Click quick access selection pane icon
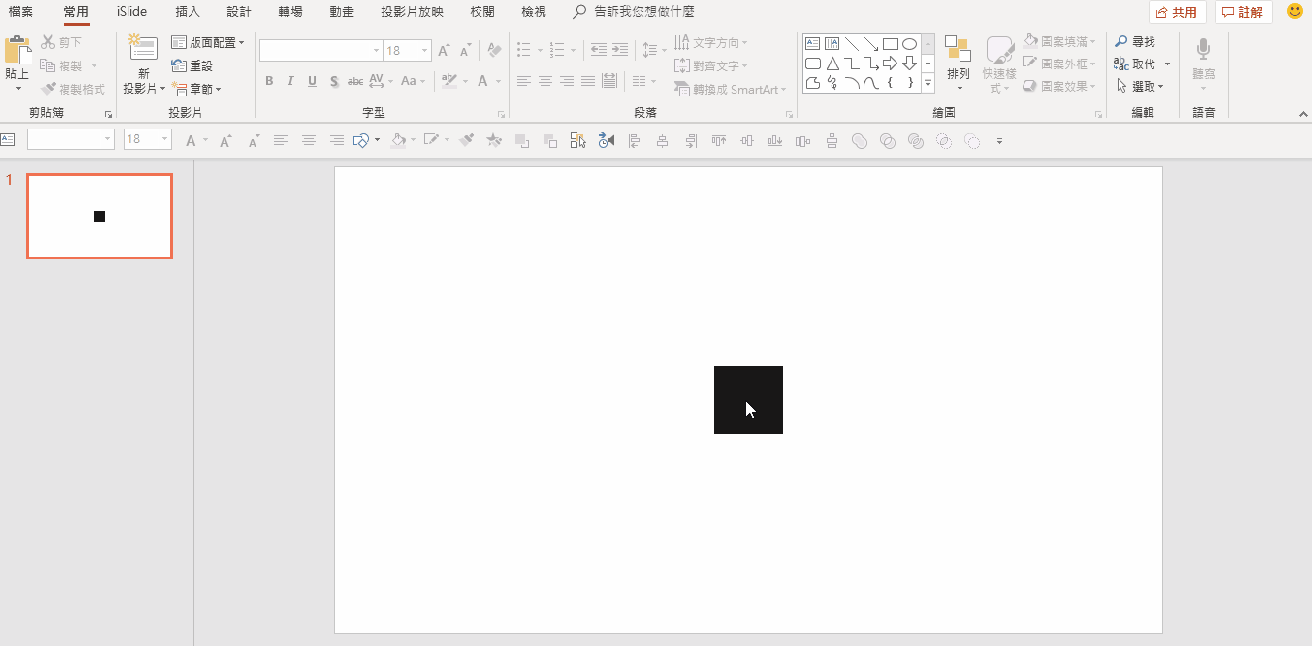The height and width of the screenshot is (646, 1312). 578,141
